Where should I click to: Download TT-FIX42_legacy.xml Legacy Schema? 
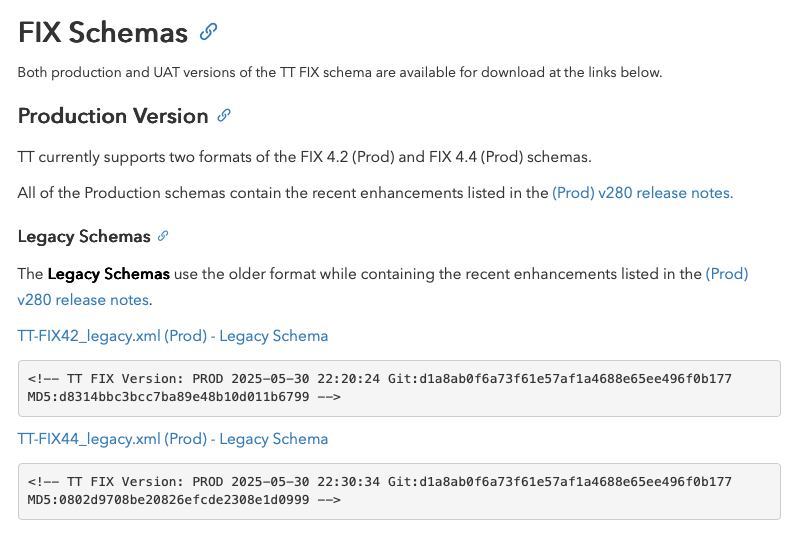pos(173,336)
